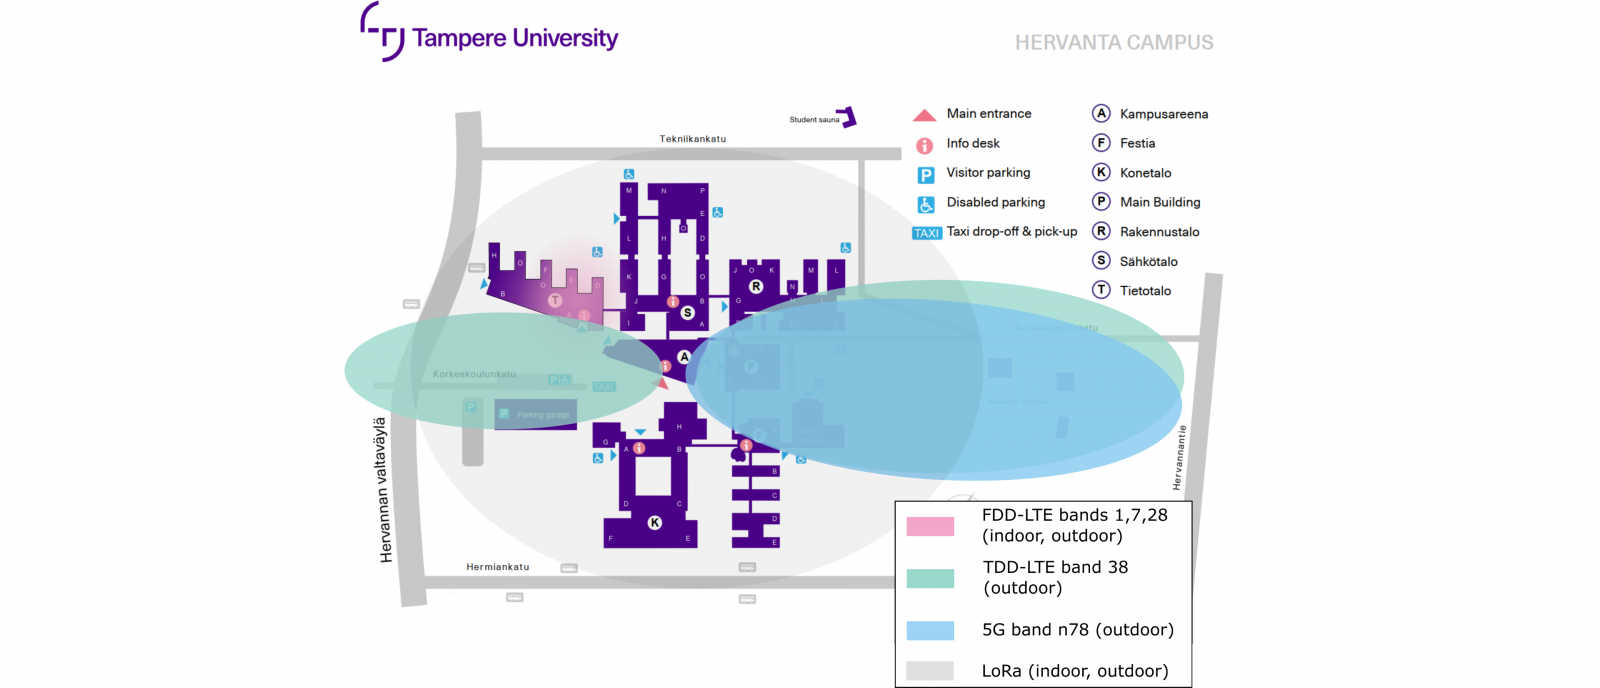Image resolution: width=1600 pixels, height=688 pixels.
Task: Click the Visitor parking P legend icon
Action: pyautogui.click(x=926, y=175)
